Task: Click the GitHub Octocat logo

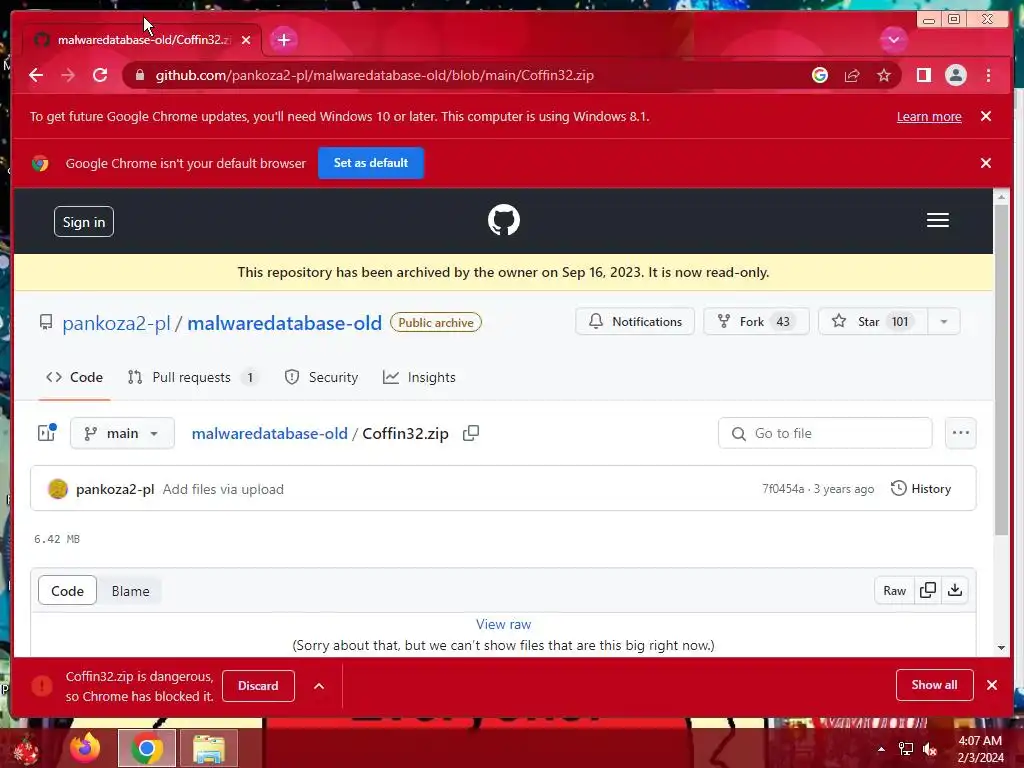Action: (504, 220)
